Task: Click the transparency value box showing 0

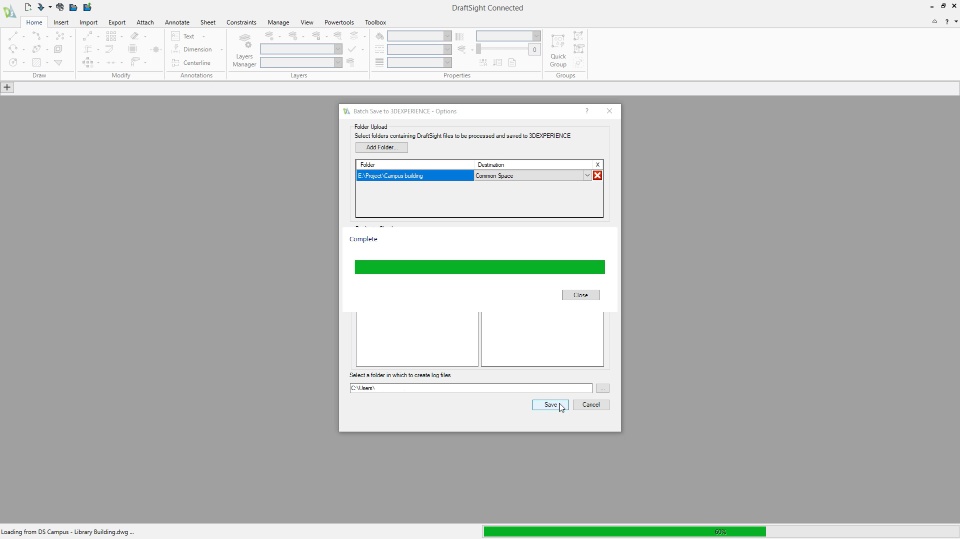Action: coord(534,50)
